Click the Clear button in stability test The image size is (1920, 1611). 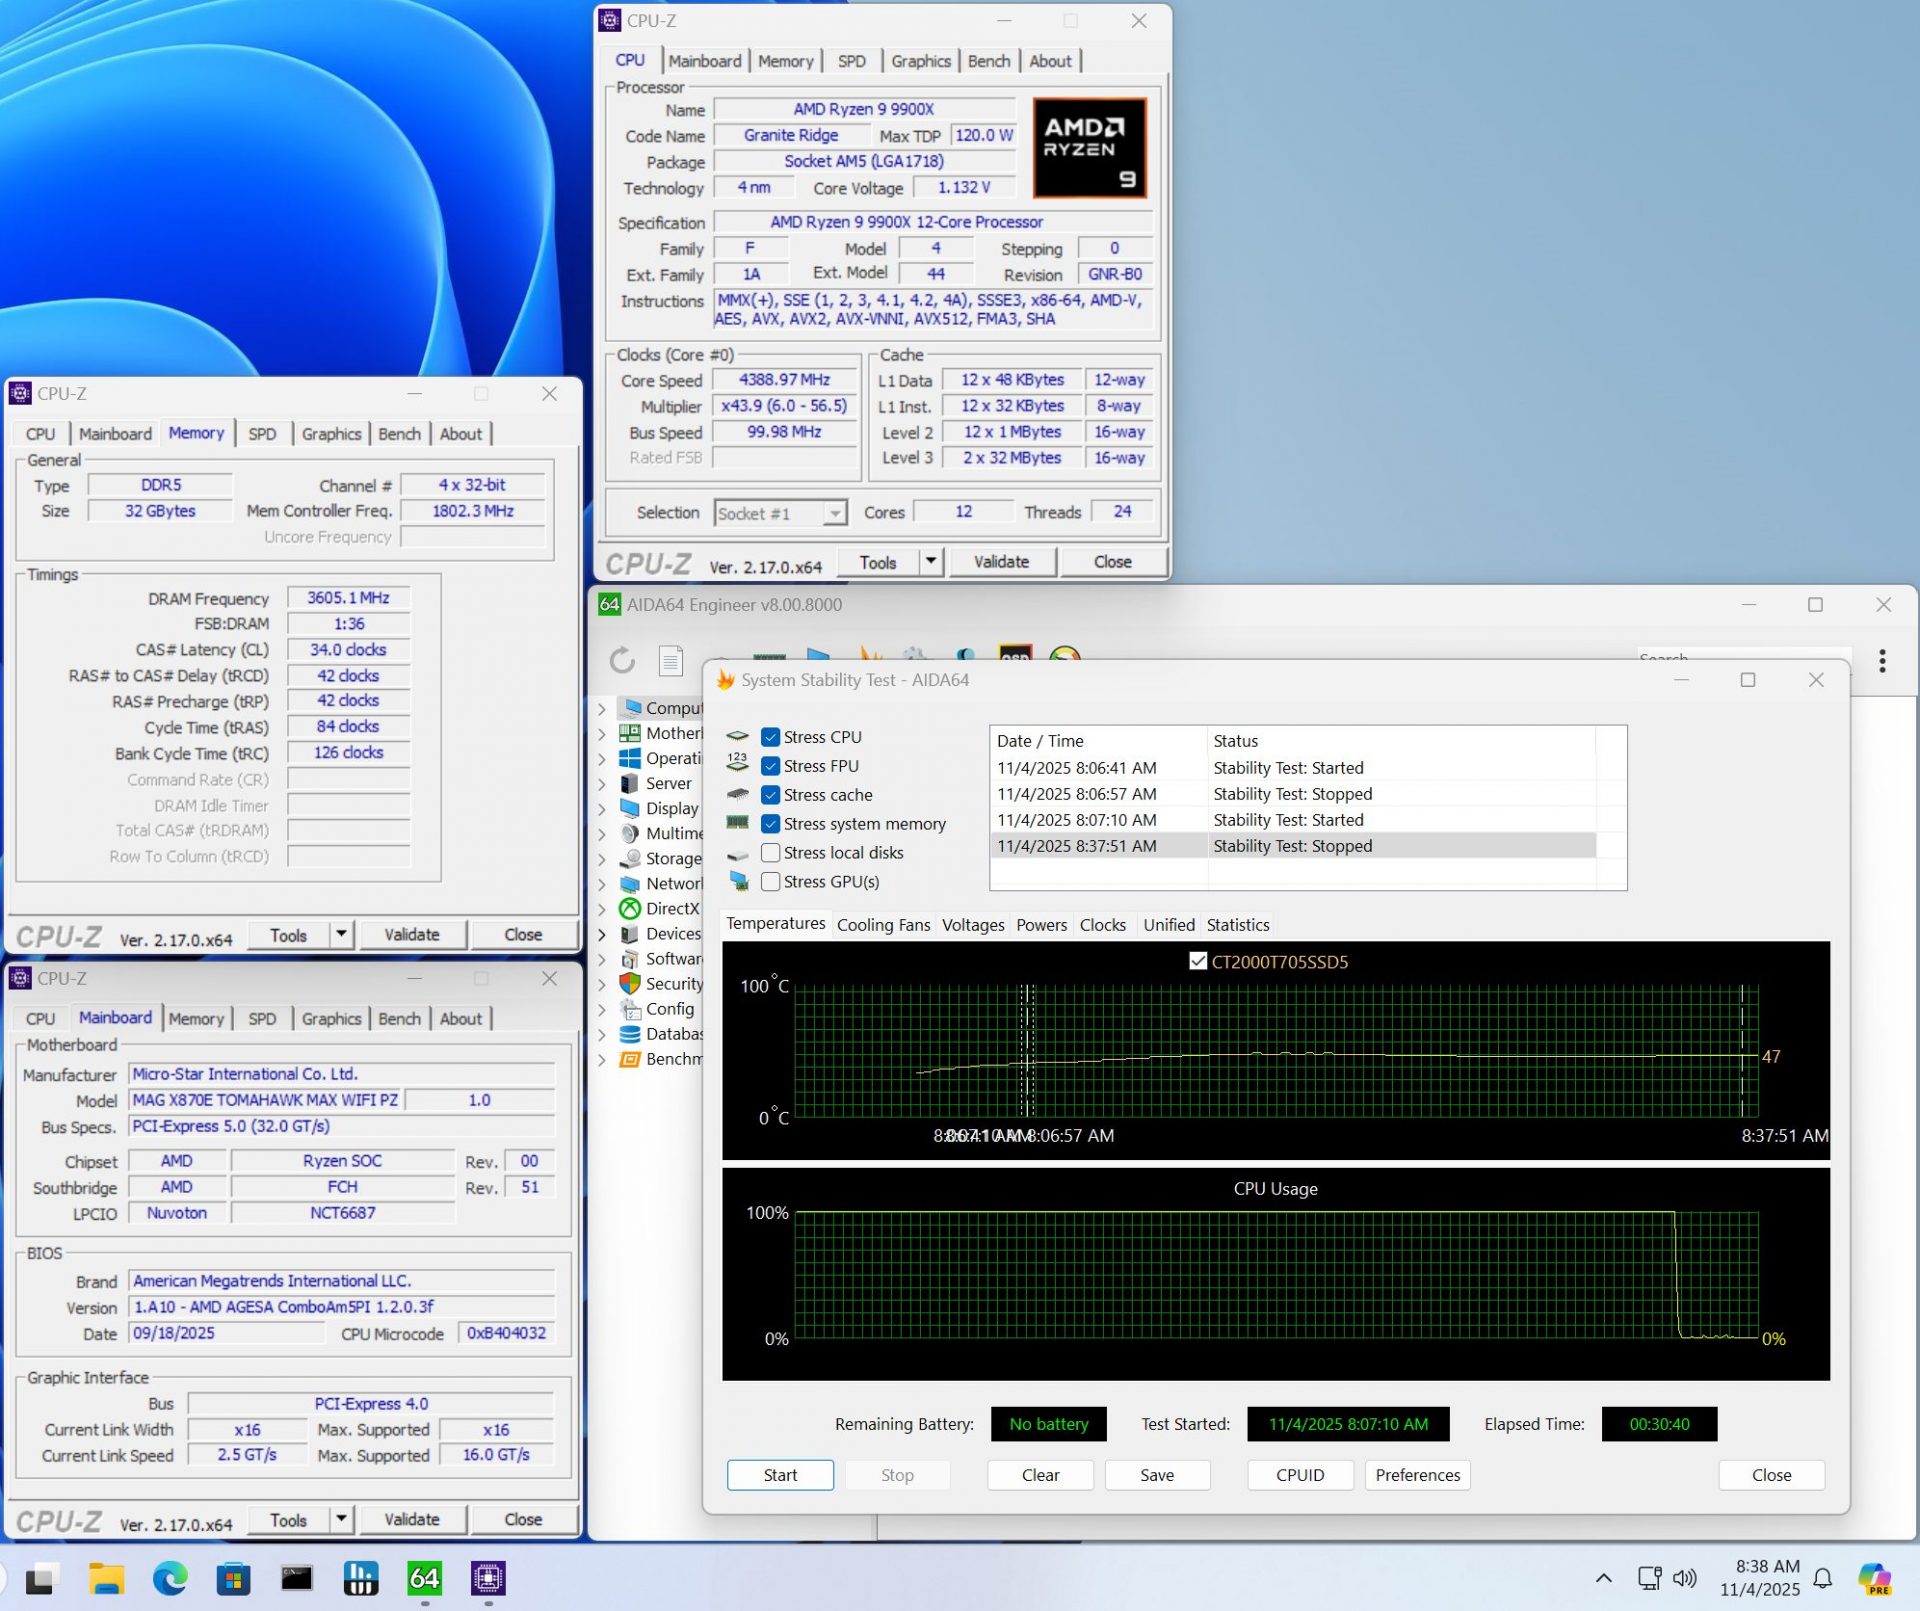click(1039, 1474)
